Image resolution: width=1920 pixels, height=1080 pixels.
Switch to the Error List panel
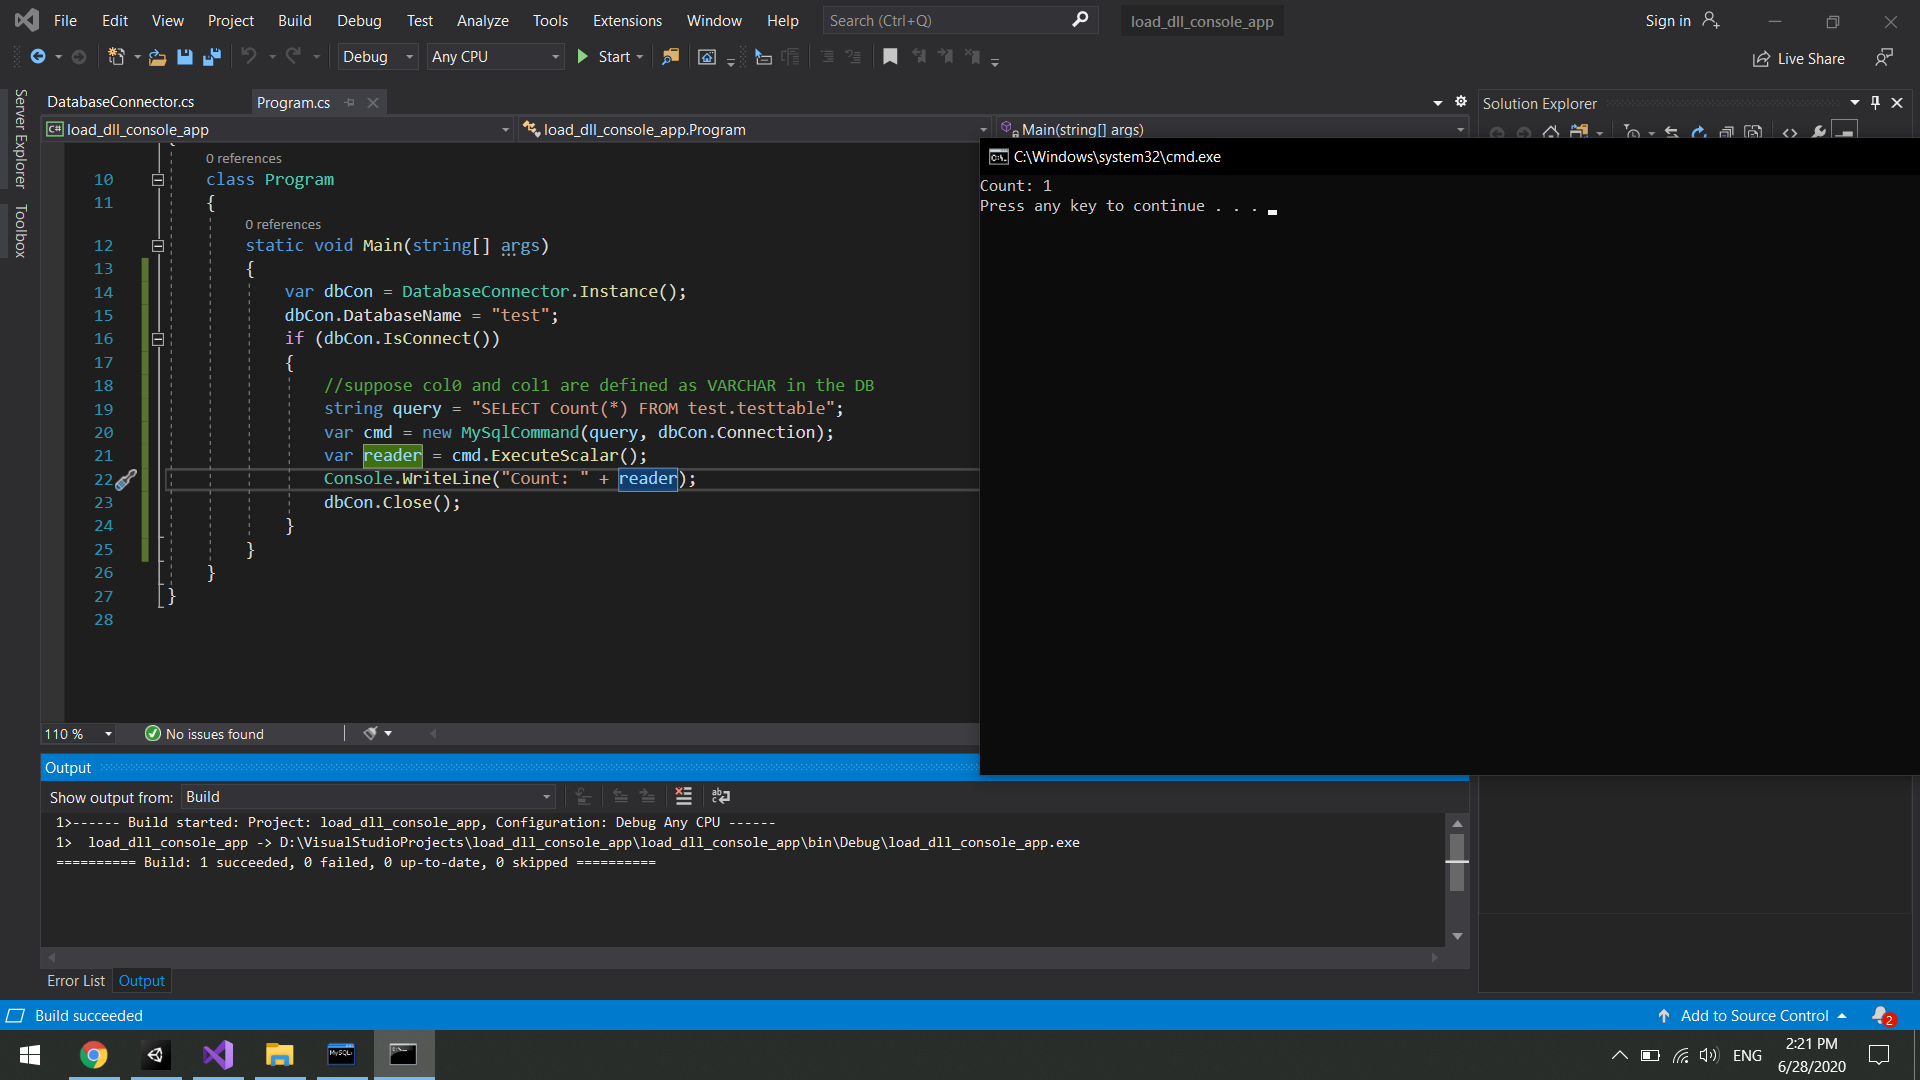coord(75,981)
